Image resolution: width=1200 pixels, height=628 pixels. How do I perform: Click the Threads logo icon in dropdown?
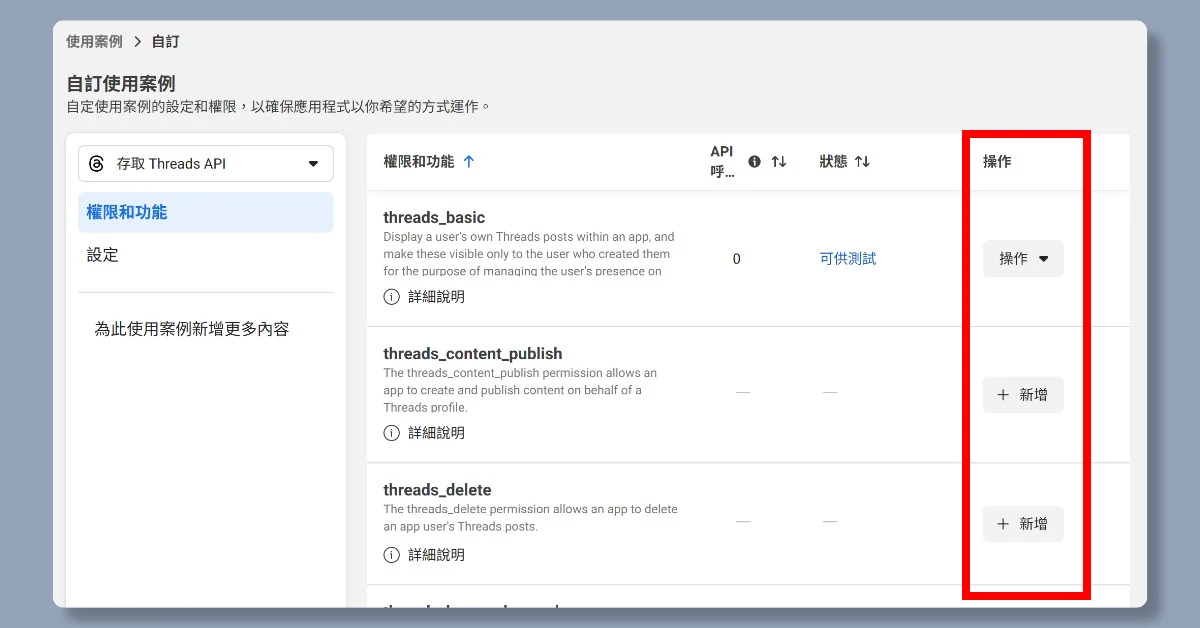97,164
